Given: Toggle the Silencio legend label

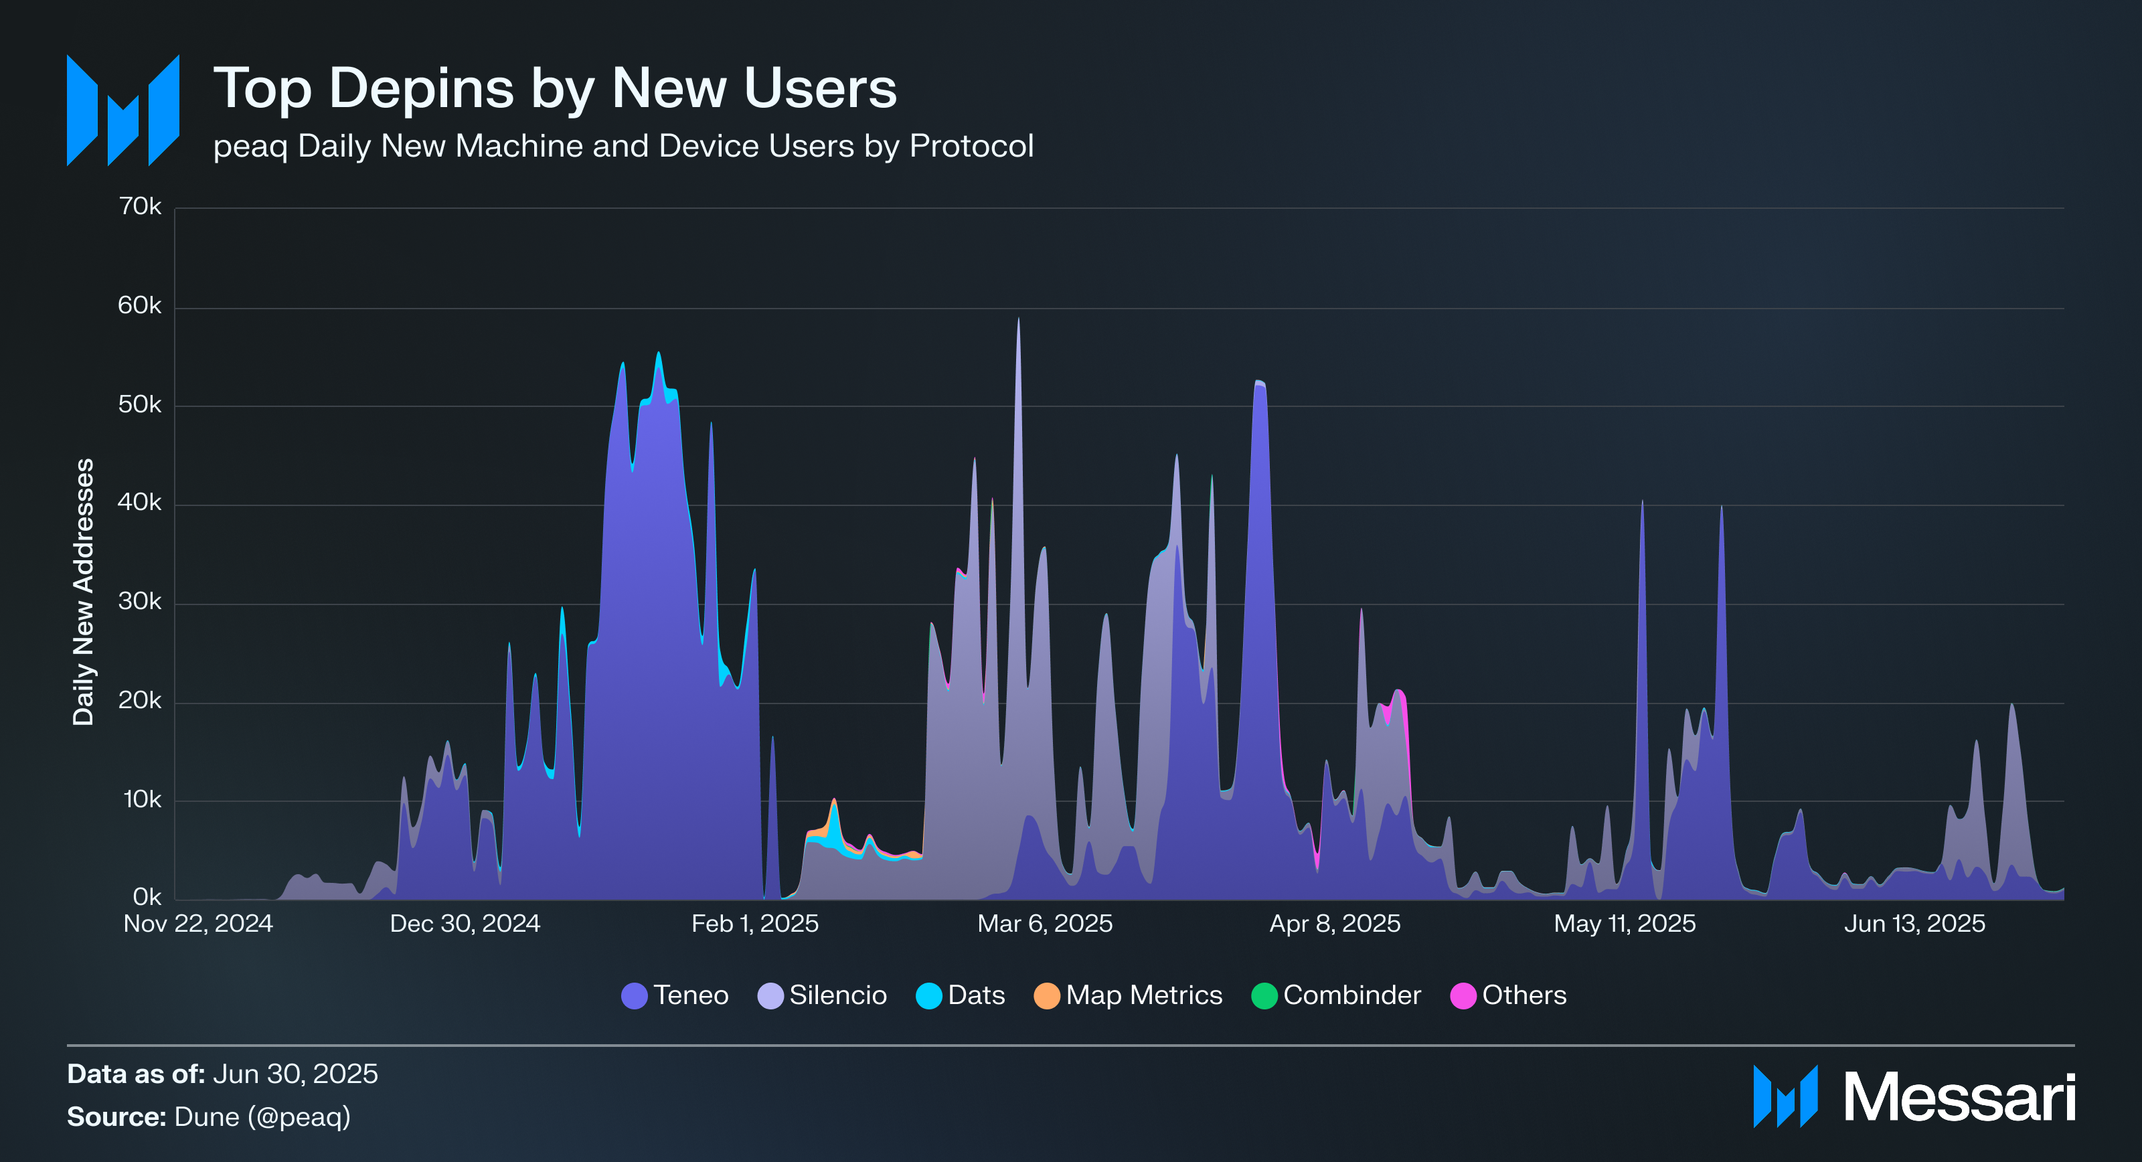Looking at the screenshot, I should (x=838, y=995).
